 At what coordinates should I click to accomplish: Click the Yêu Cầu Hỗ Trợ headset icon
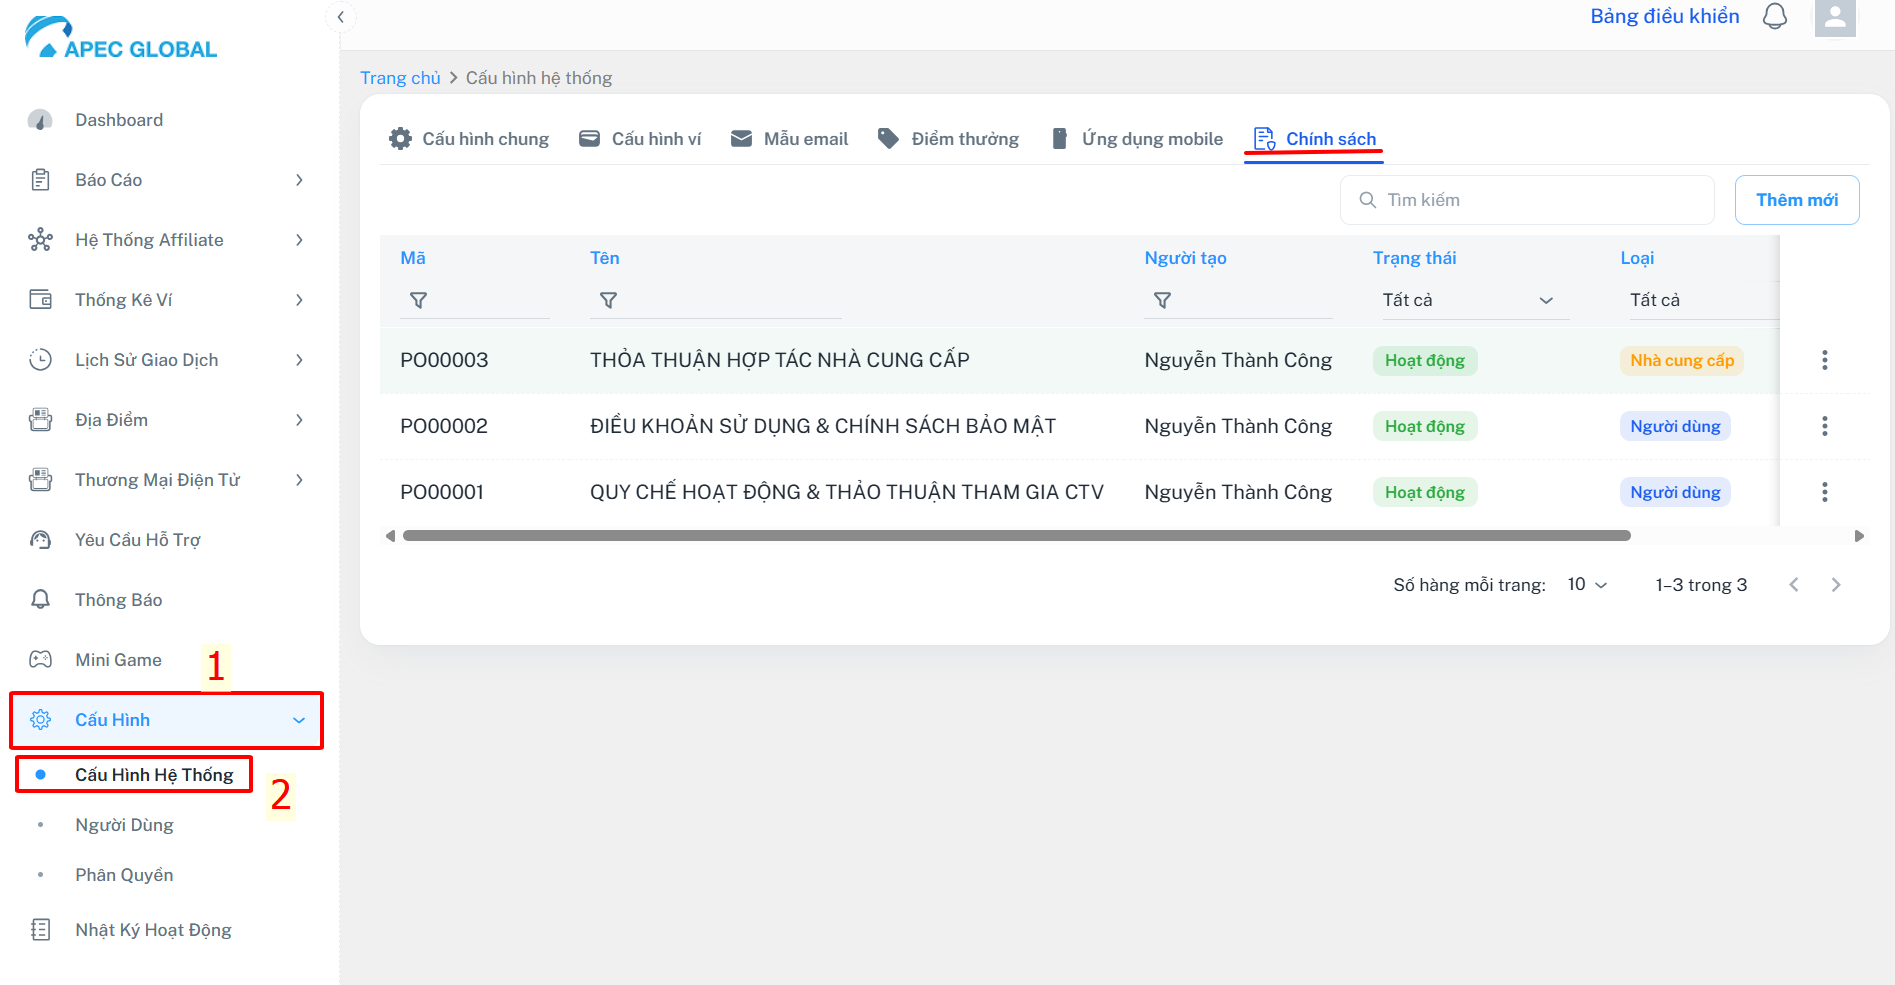click(40, 540)
